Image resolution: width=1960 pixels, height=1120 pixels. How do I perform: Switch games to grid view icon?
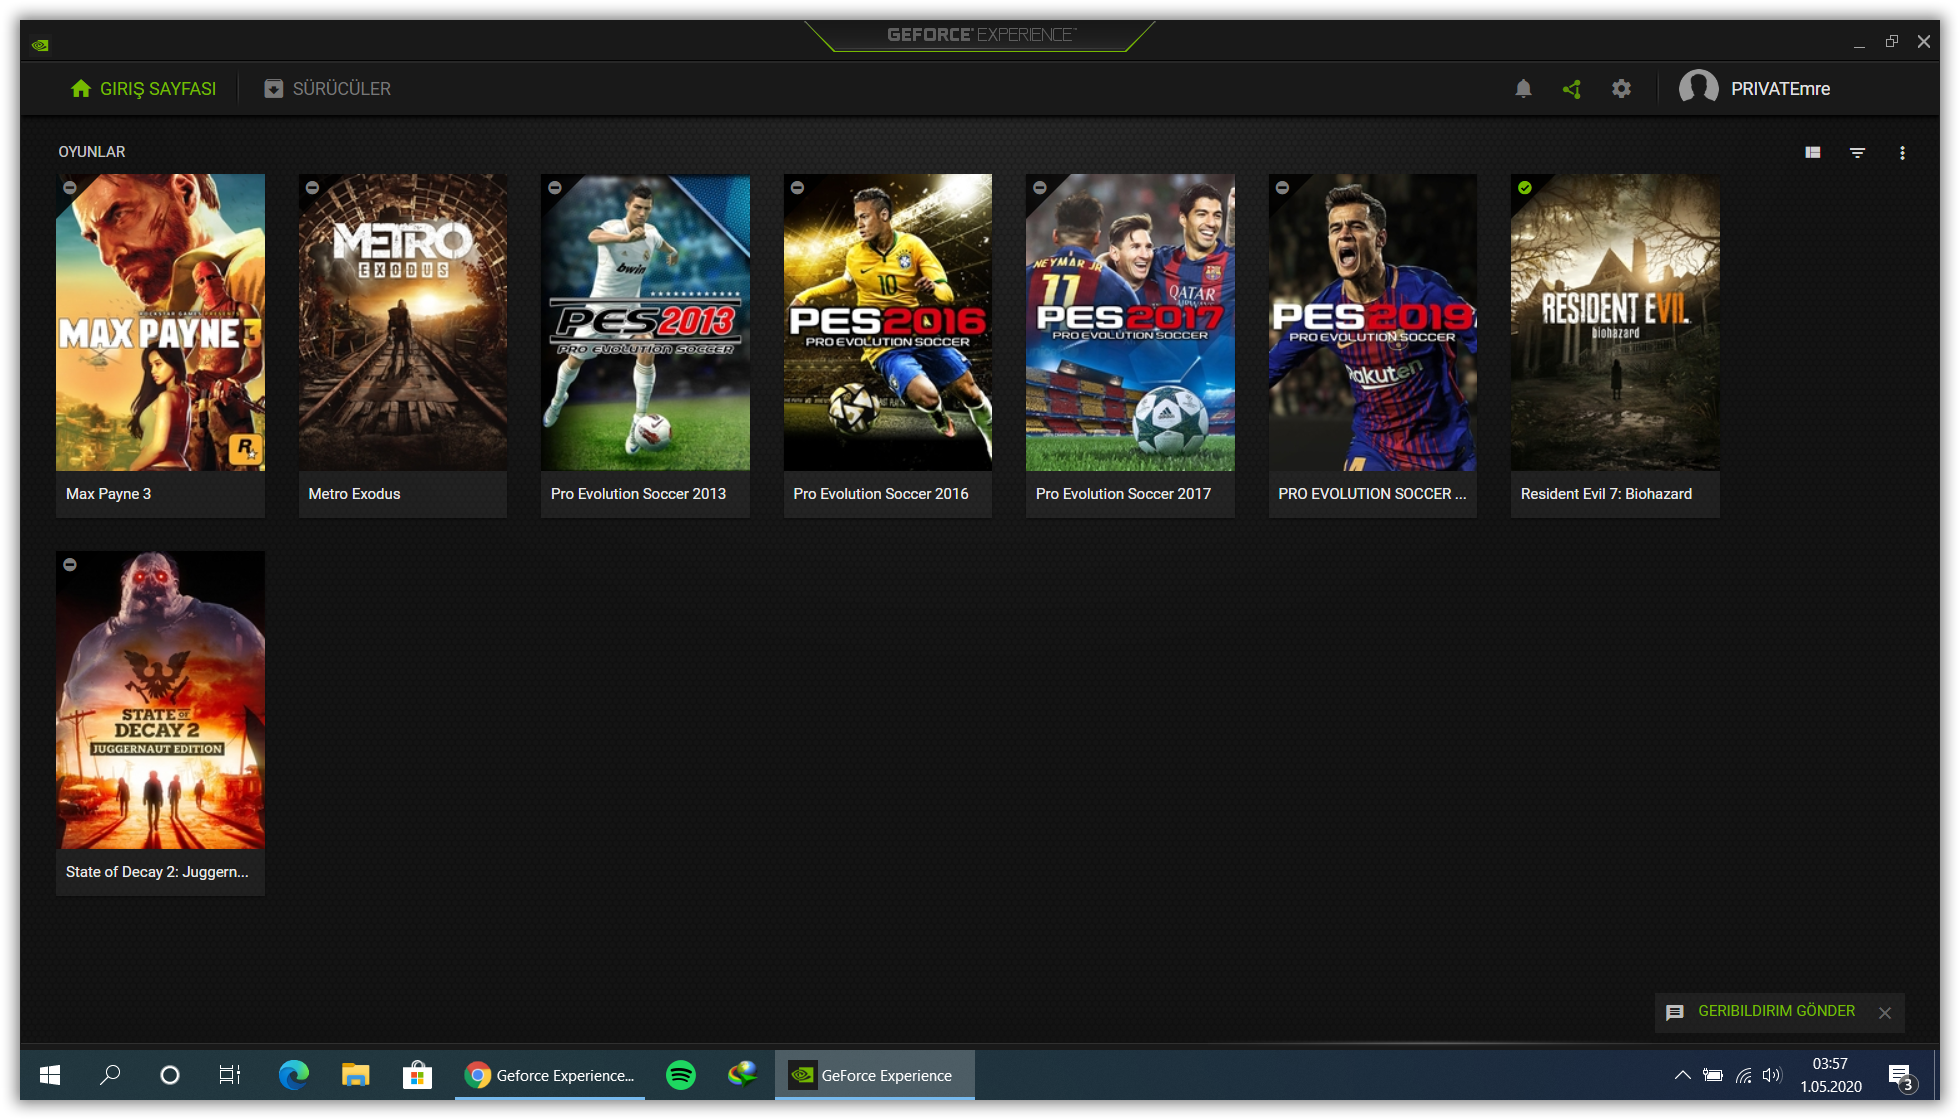point(1813,153)
